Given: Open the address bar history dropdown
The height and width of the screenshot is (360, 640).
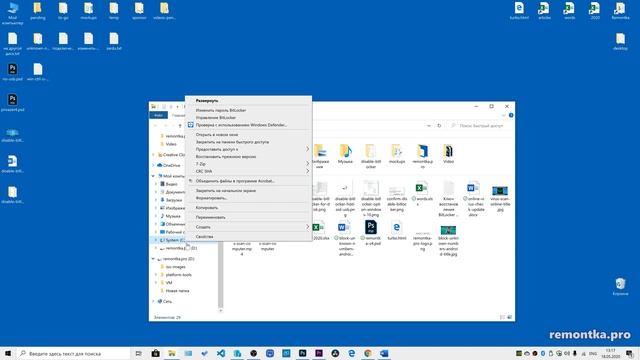Looking at the screenshot, I should [x=429, y=126].
